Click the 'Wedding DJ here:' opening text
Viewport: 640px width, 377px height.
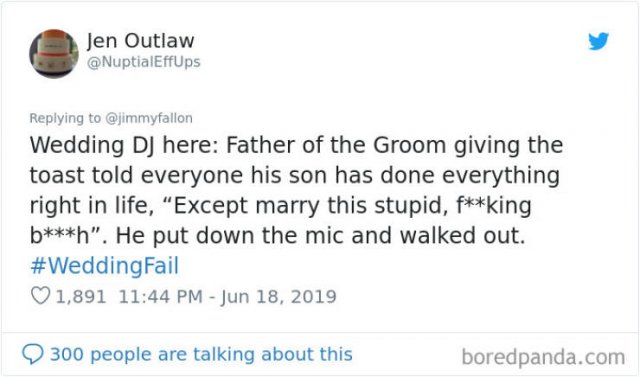point(124,145)
